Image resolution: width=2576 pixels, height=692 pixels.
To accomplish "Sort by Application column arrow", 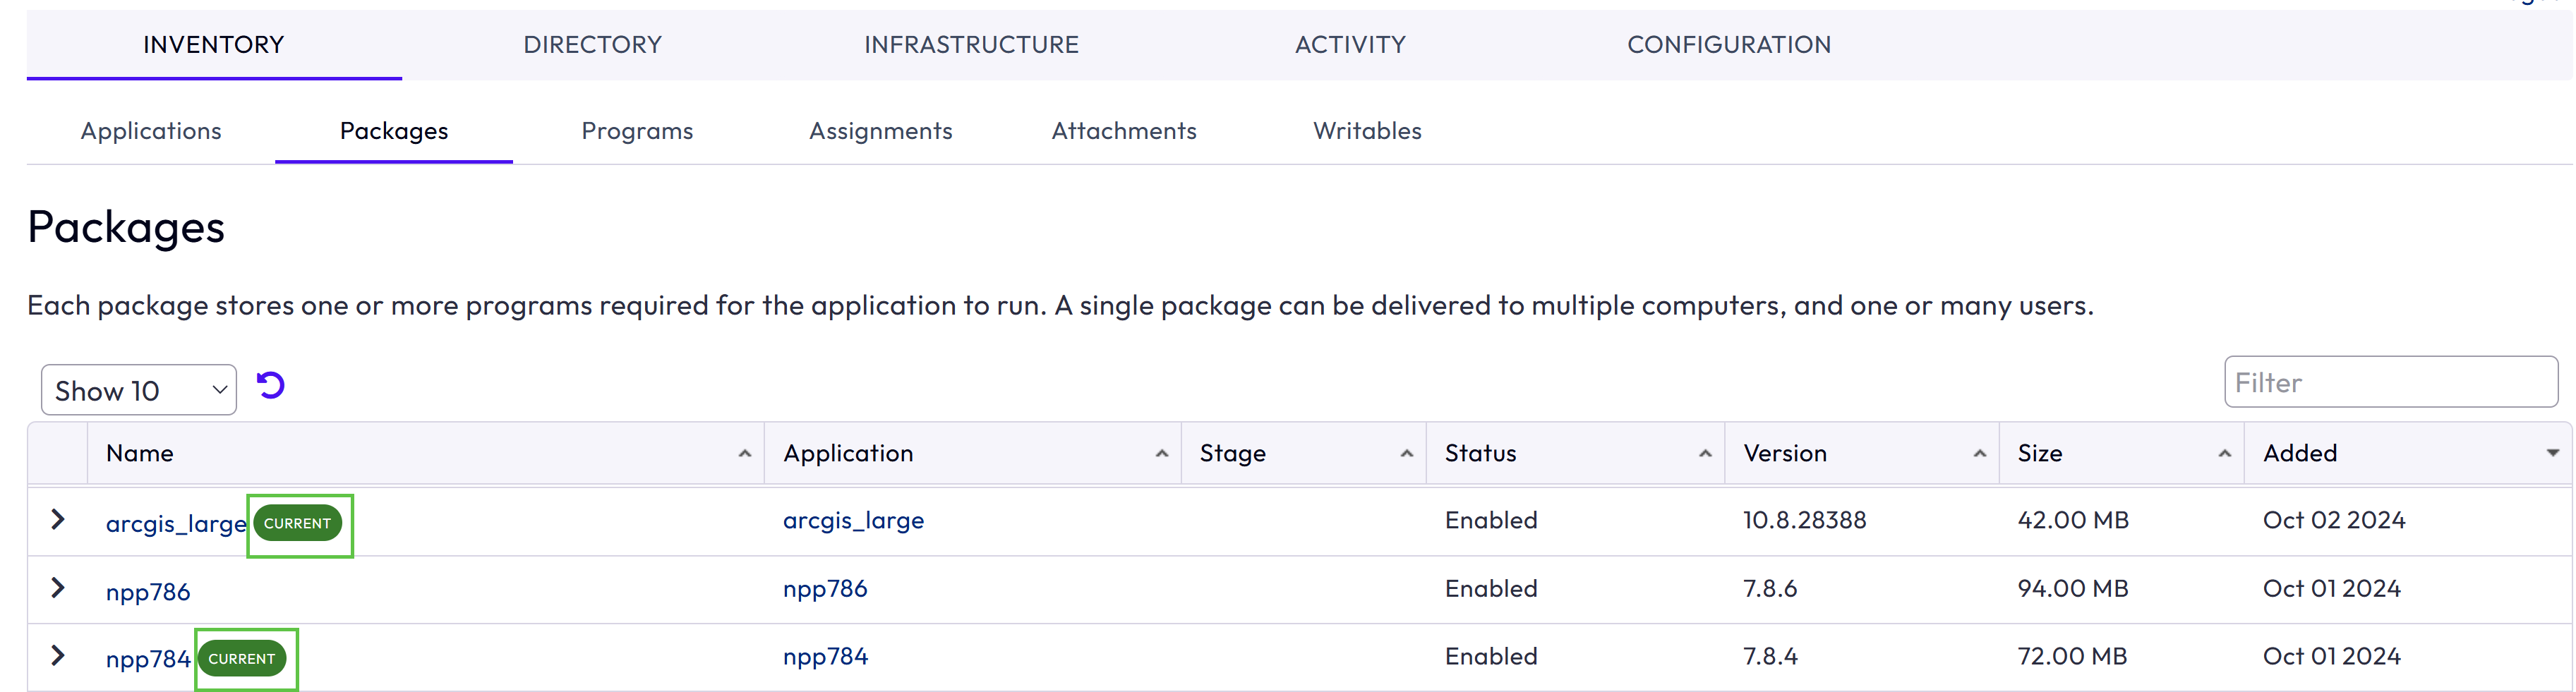I will [1162, 454].
